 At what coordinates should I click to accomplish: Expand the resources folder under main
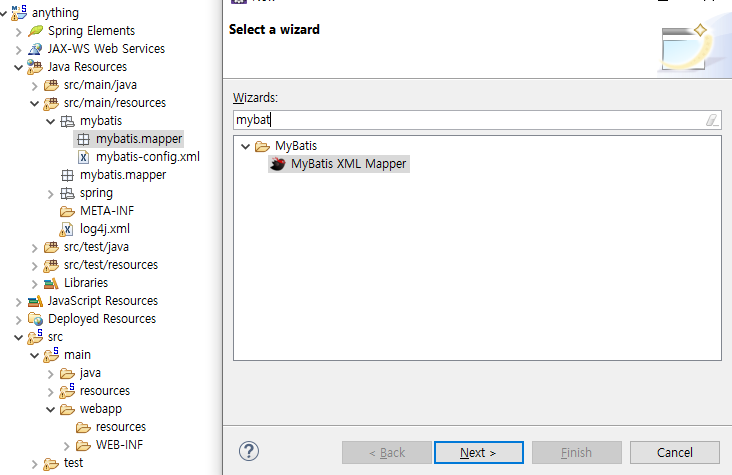tap(51, 392)
